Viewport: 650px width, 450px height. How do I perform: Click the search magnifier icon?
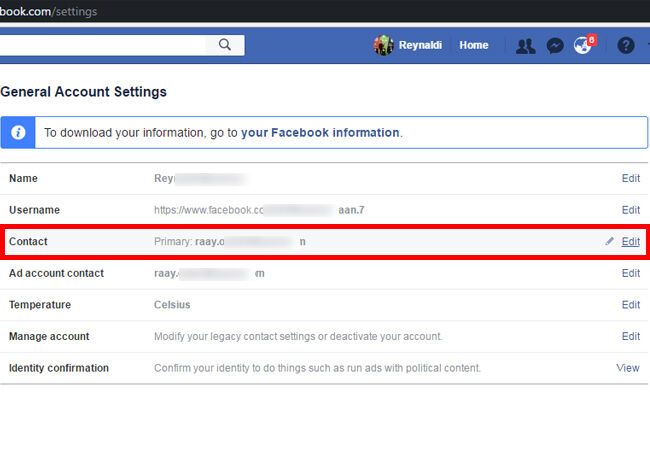pos(225,45)
